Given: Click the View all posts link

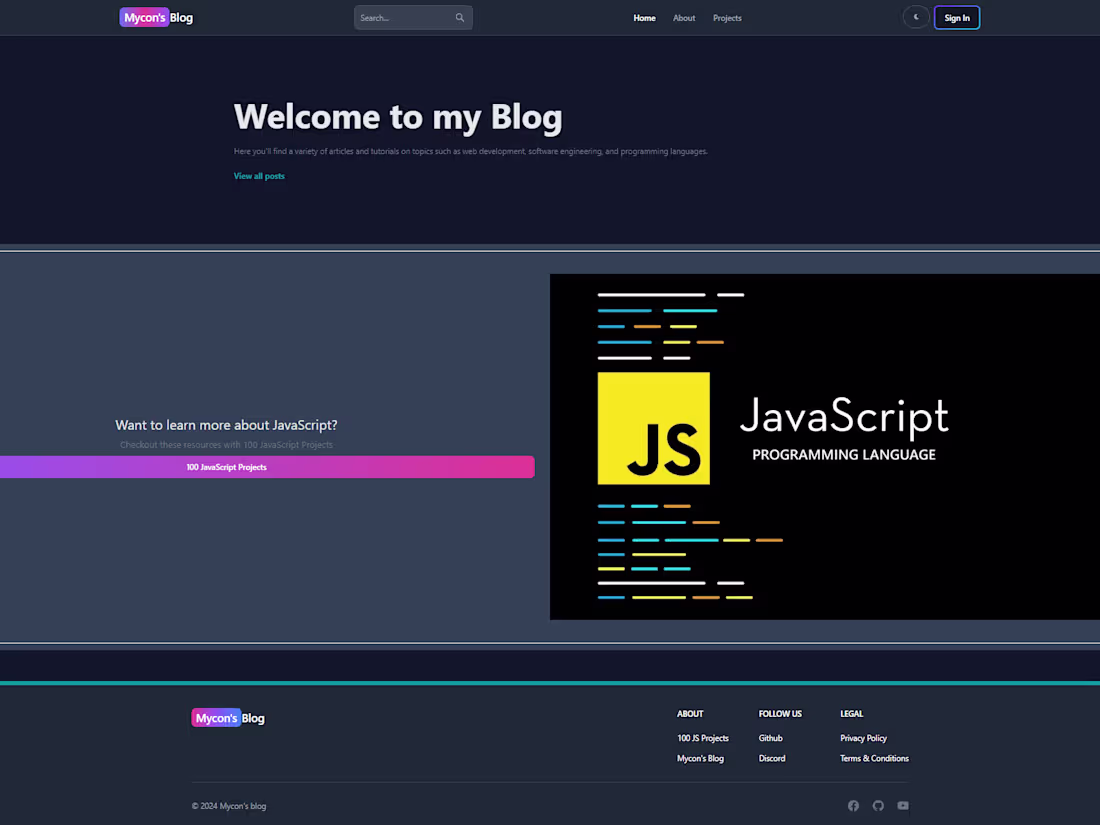Looking at the screenshot, I should (x=259, y=175).
